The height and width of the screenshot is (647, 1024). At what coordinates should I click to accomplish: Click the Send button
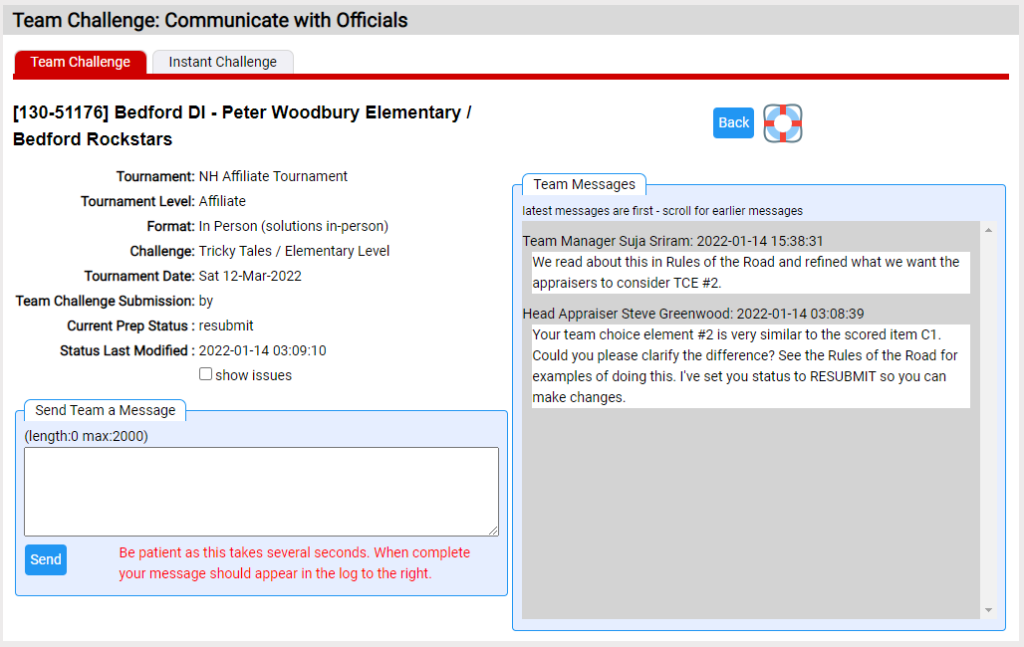pos(46,560)
